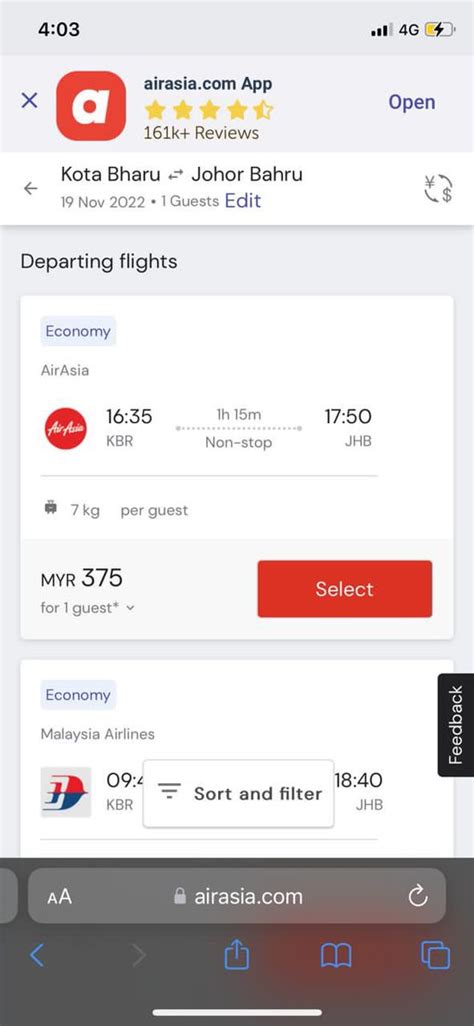474x1026 pixels.
Task: Show all open Safari tabs
Action: [435, 955]
